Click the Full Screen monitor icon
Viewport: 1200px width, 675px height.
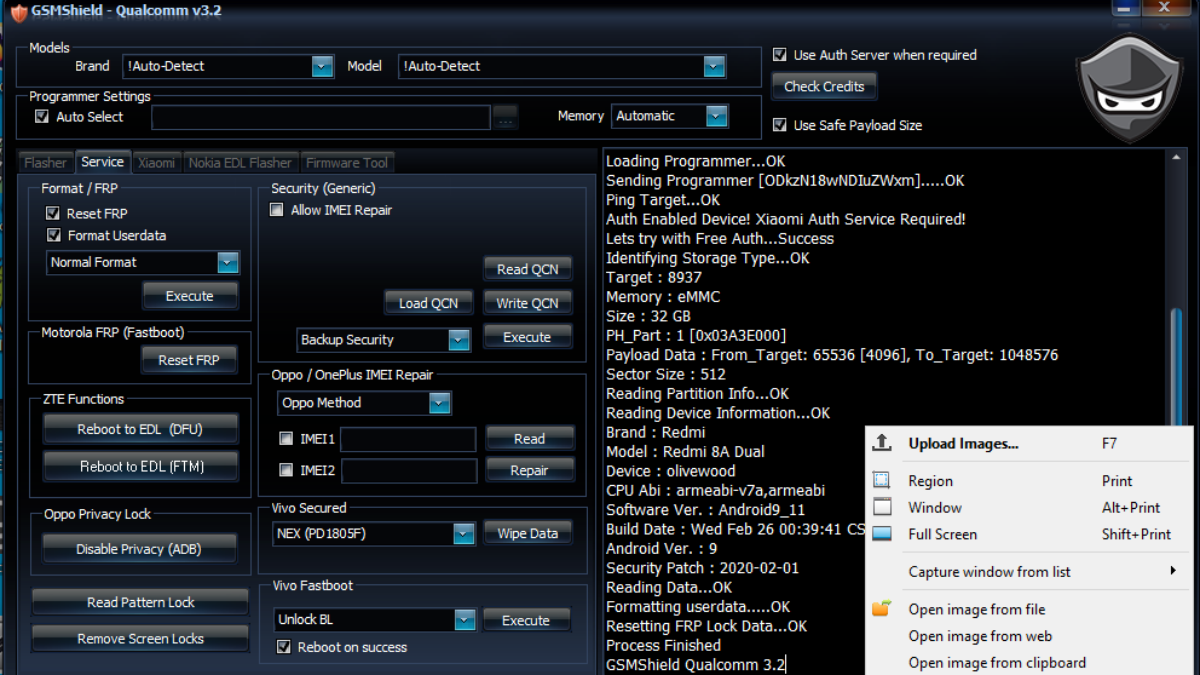tap(881, 534)
